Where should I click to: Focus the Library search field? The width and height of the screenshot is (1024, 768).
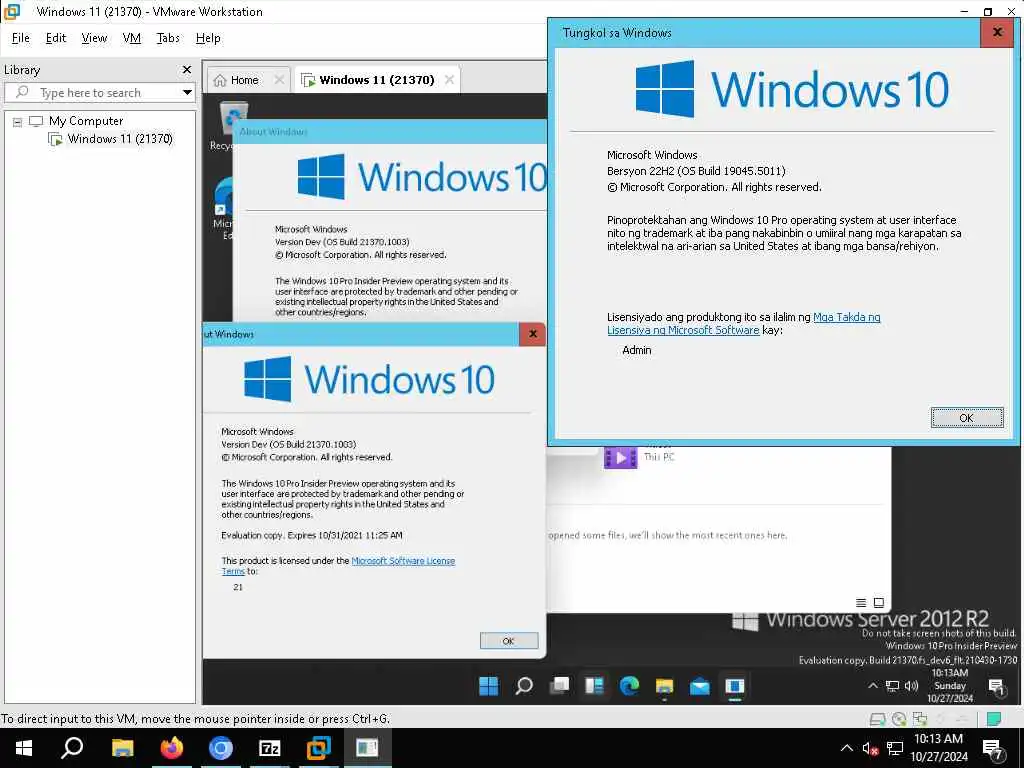[98, 92]
